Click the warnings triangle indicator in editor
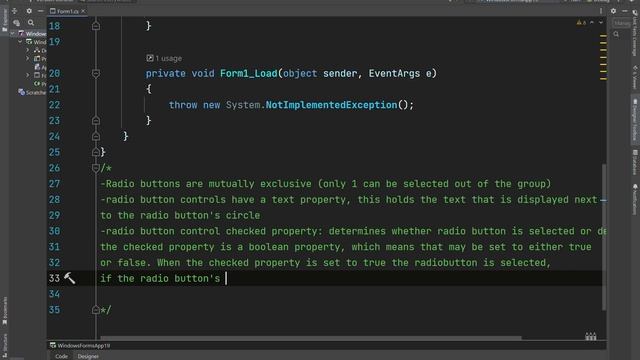The width and height of the screenshot is (640, 360). click(581, 23)
